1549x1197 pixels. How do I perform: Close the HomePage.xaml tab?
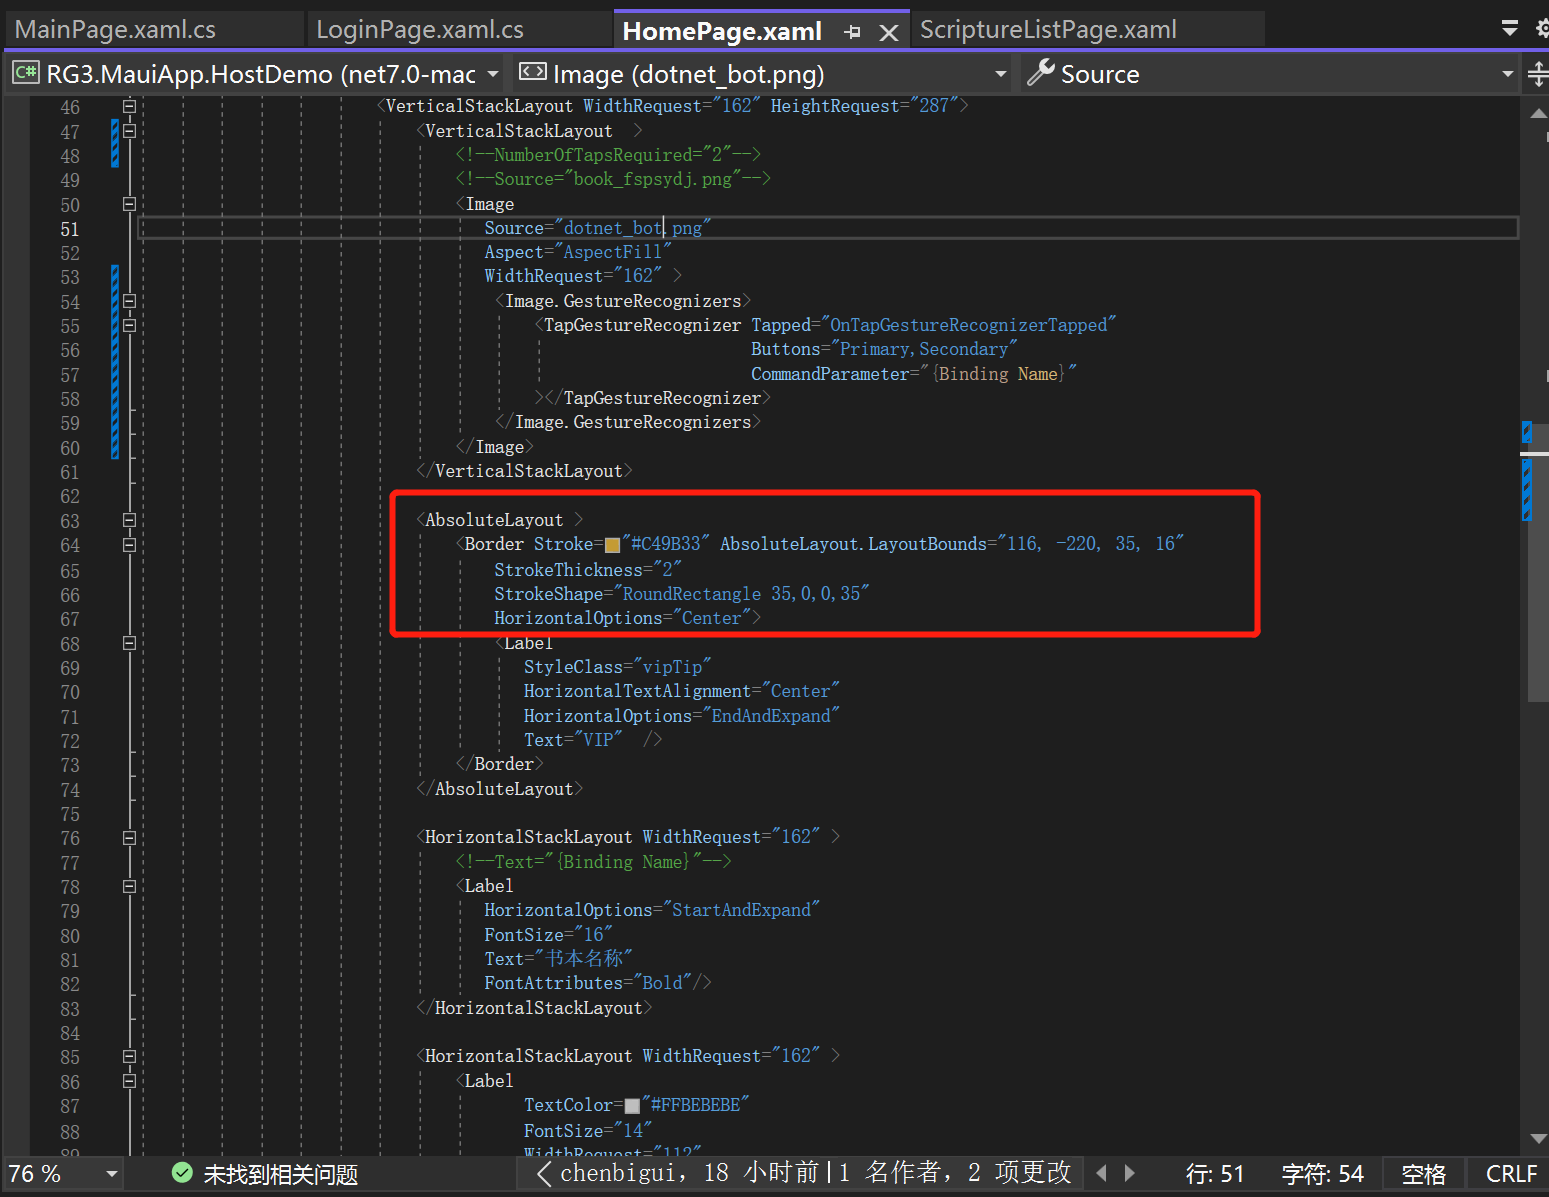coord(888,32)
